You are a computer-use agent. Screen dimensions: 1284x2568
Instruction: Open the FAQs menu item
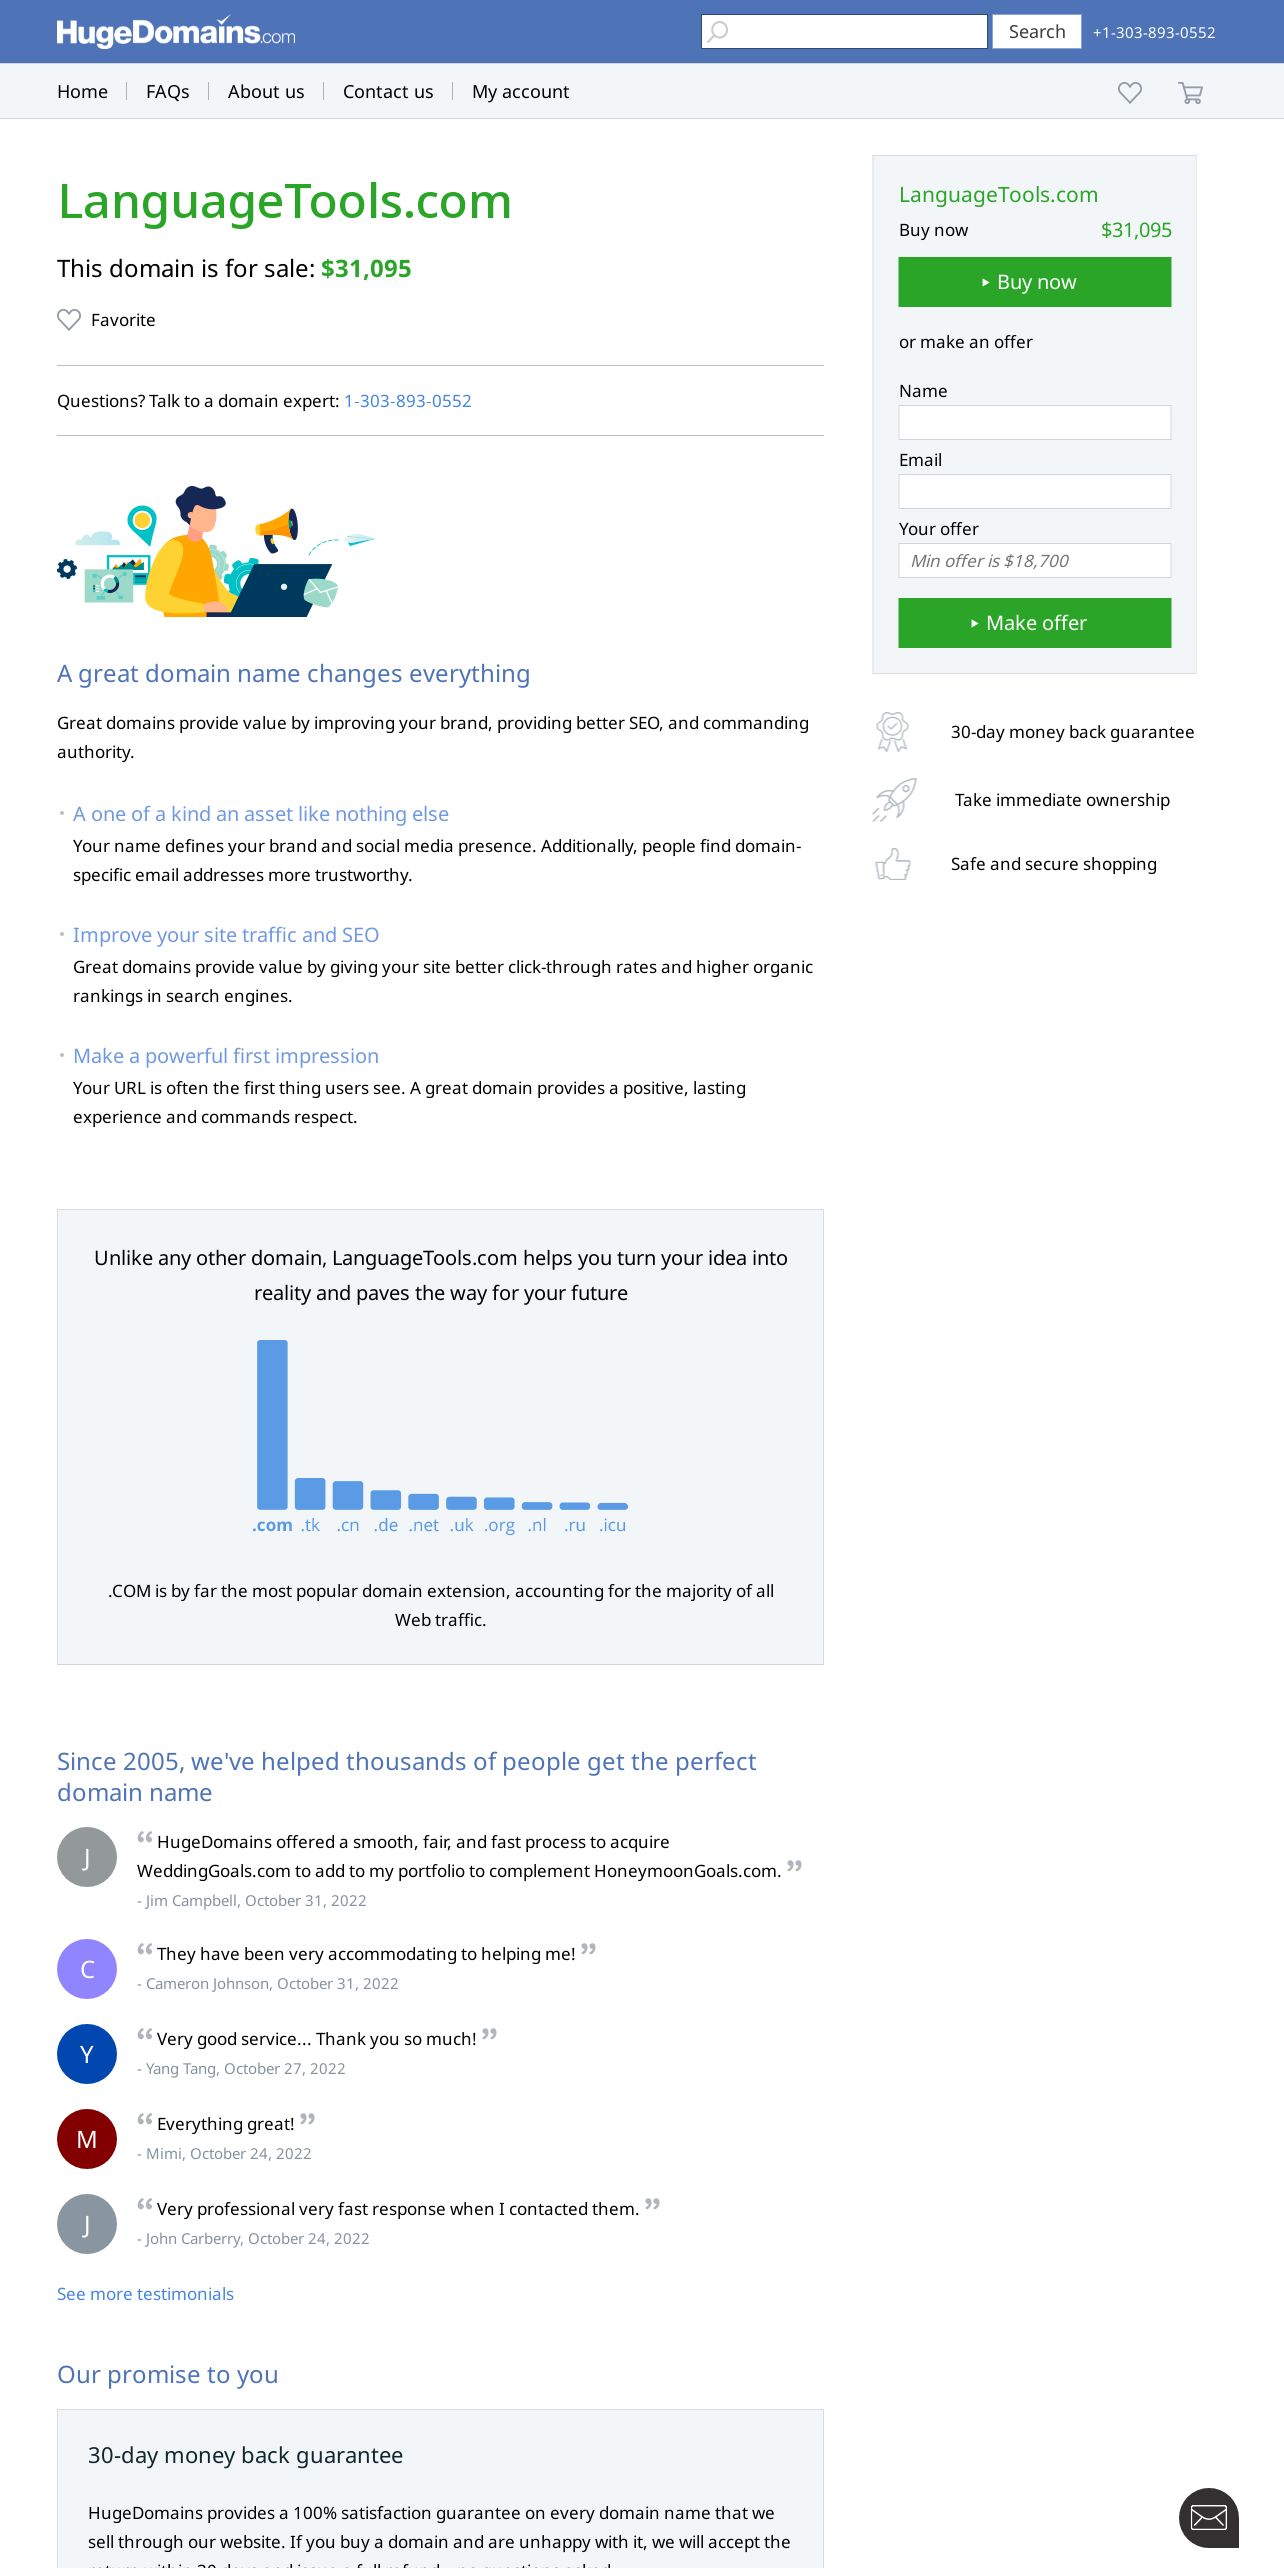(x=167, y=92)
